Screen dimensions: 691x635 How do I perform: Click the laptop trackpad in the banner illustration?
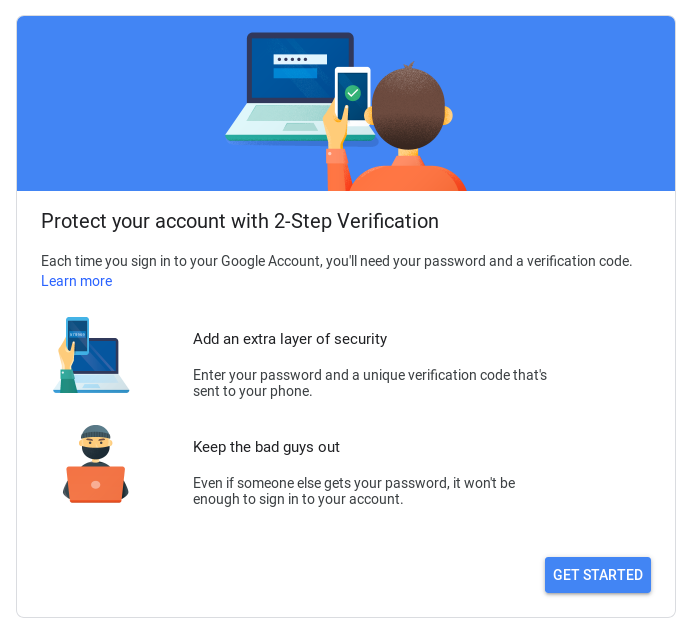coord(299,127)
